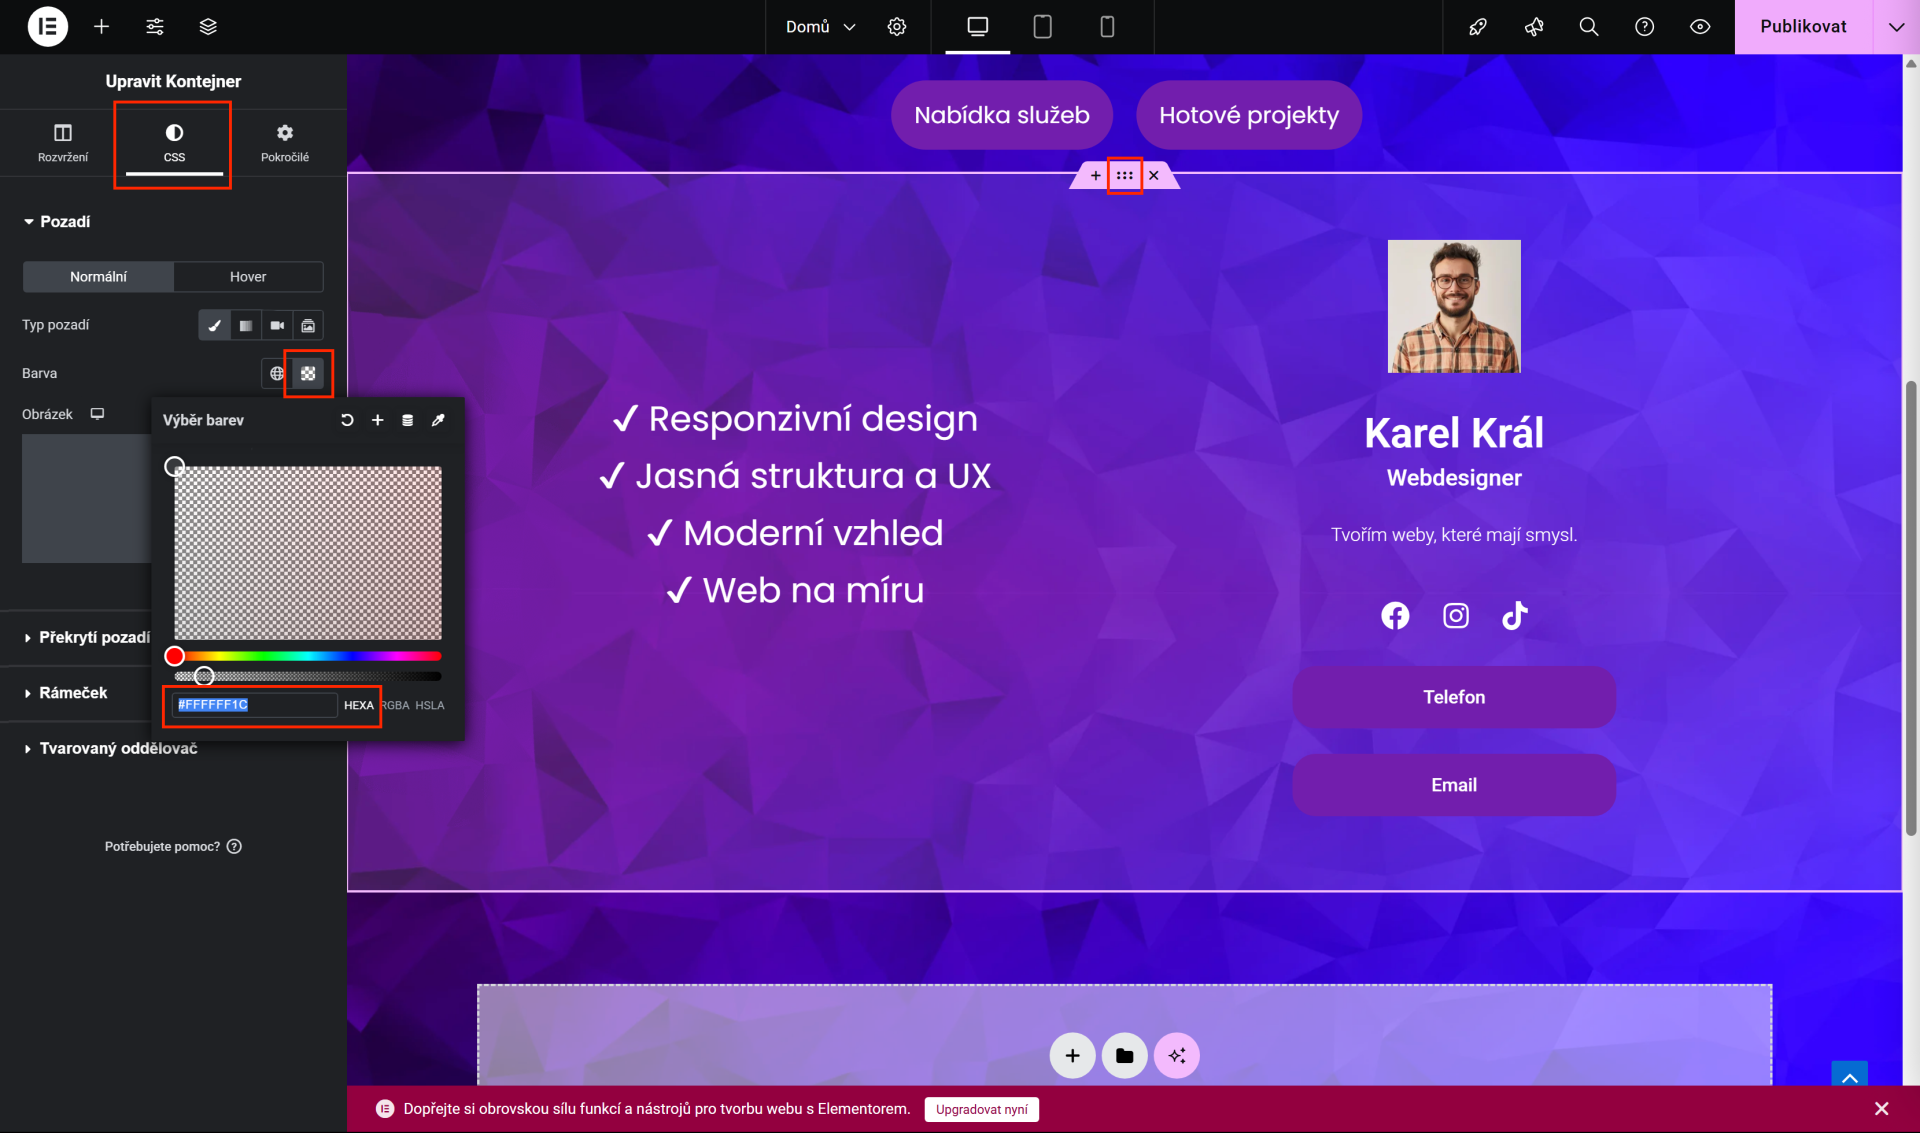
Task: Select gradient background type icon
Action: coord(245,325)
